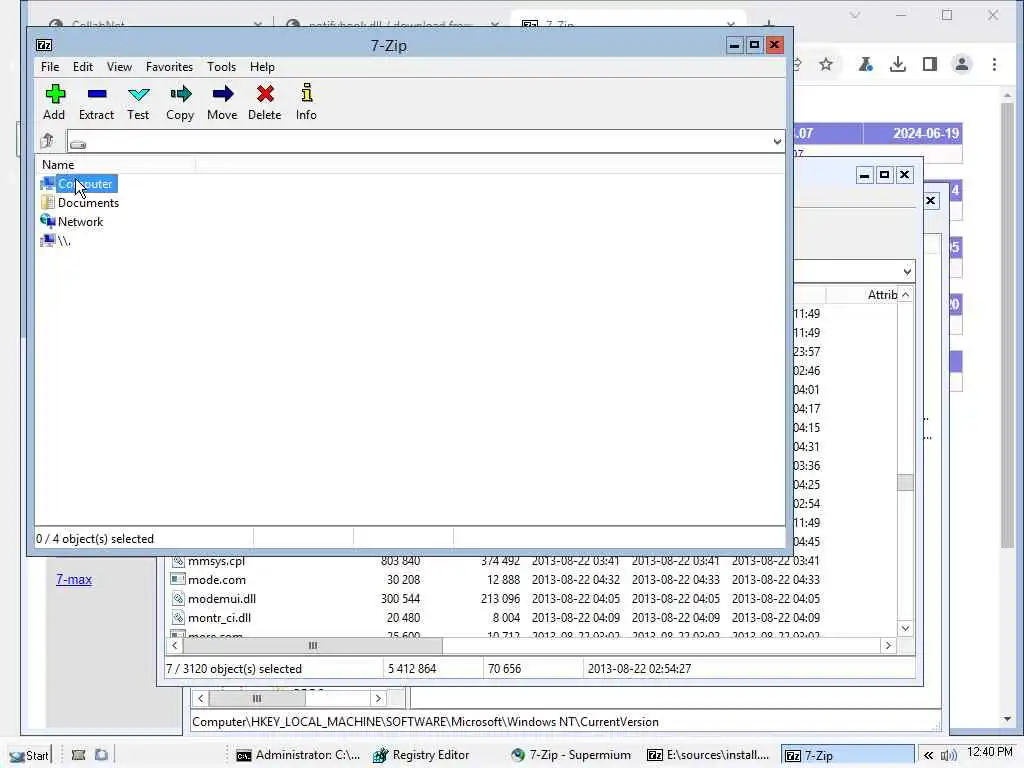Open browser downloads icon
This screenshot has width=1024, height=768.
pos(897,64)
